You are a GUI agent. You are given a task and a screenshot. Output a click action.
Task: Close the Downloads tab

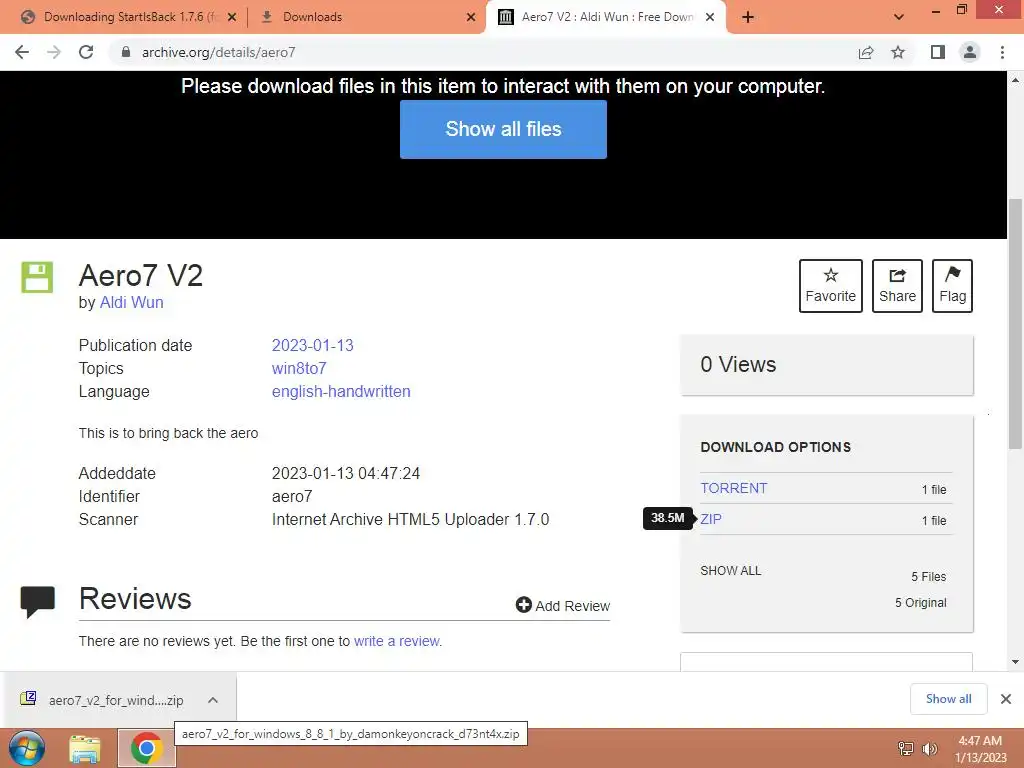tap(471, 17)
